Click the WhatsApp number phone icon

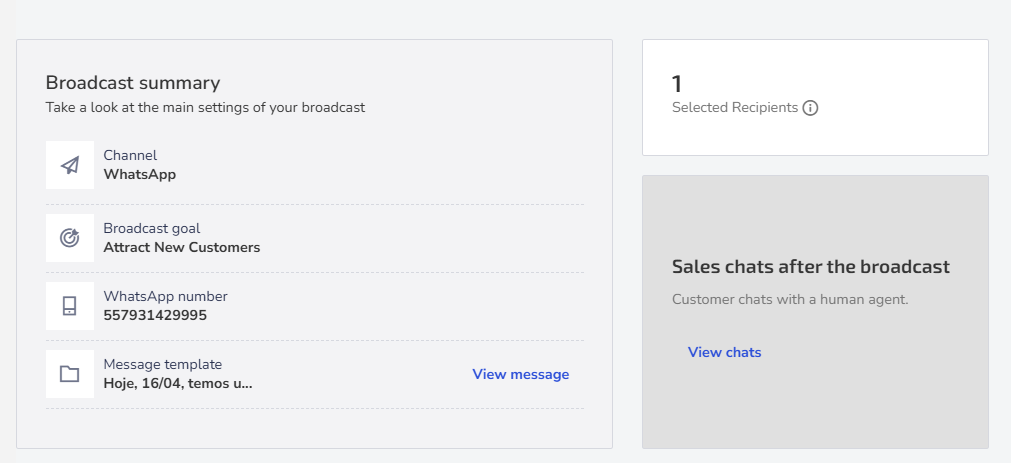[69, 306]
